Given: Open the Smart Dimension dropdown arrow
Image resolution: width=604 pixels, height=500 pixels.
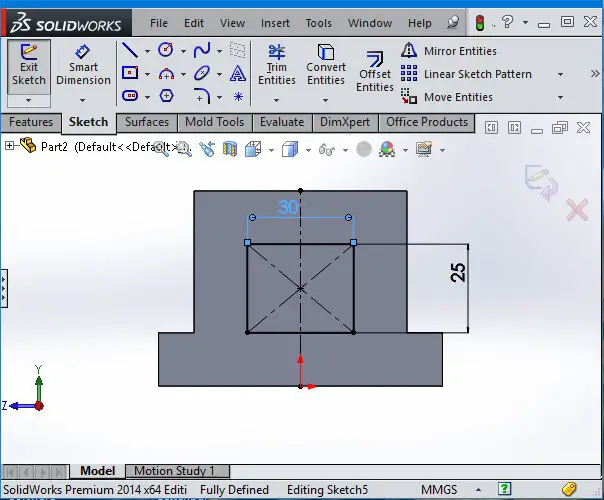Looking at the screenshot, I should pyautogui.click(x=82, y=101).
